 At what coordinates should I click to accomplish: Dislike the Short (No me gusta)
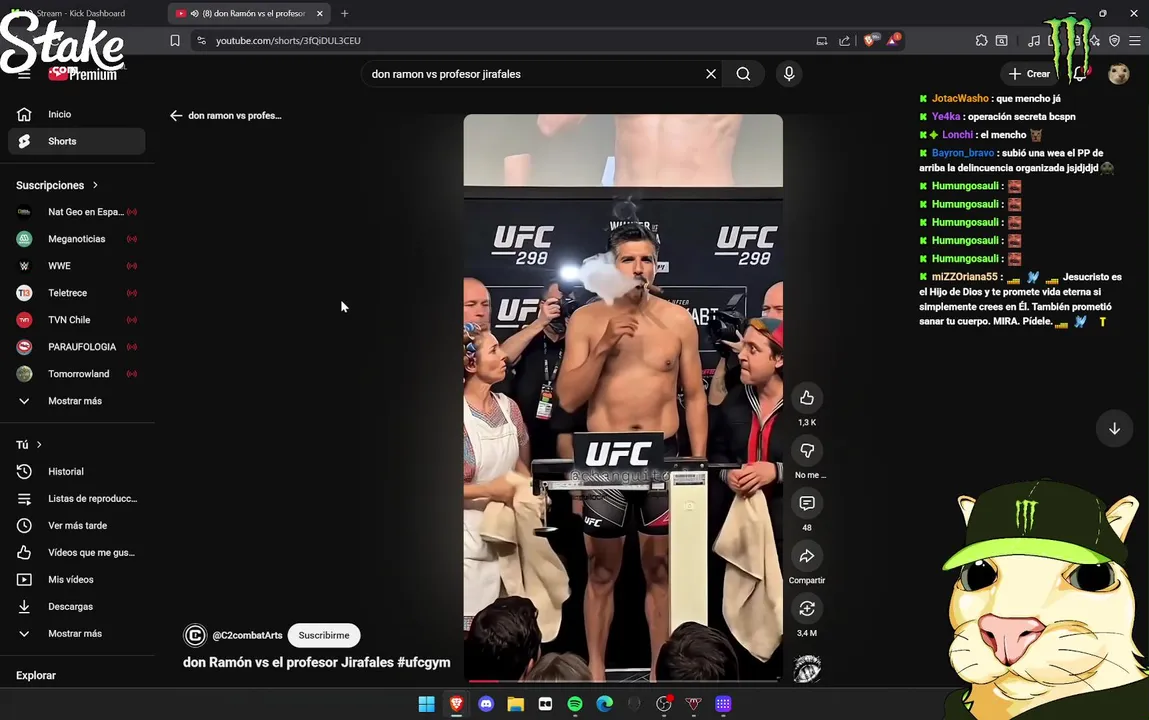[807, 450]
